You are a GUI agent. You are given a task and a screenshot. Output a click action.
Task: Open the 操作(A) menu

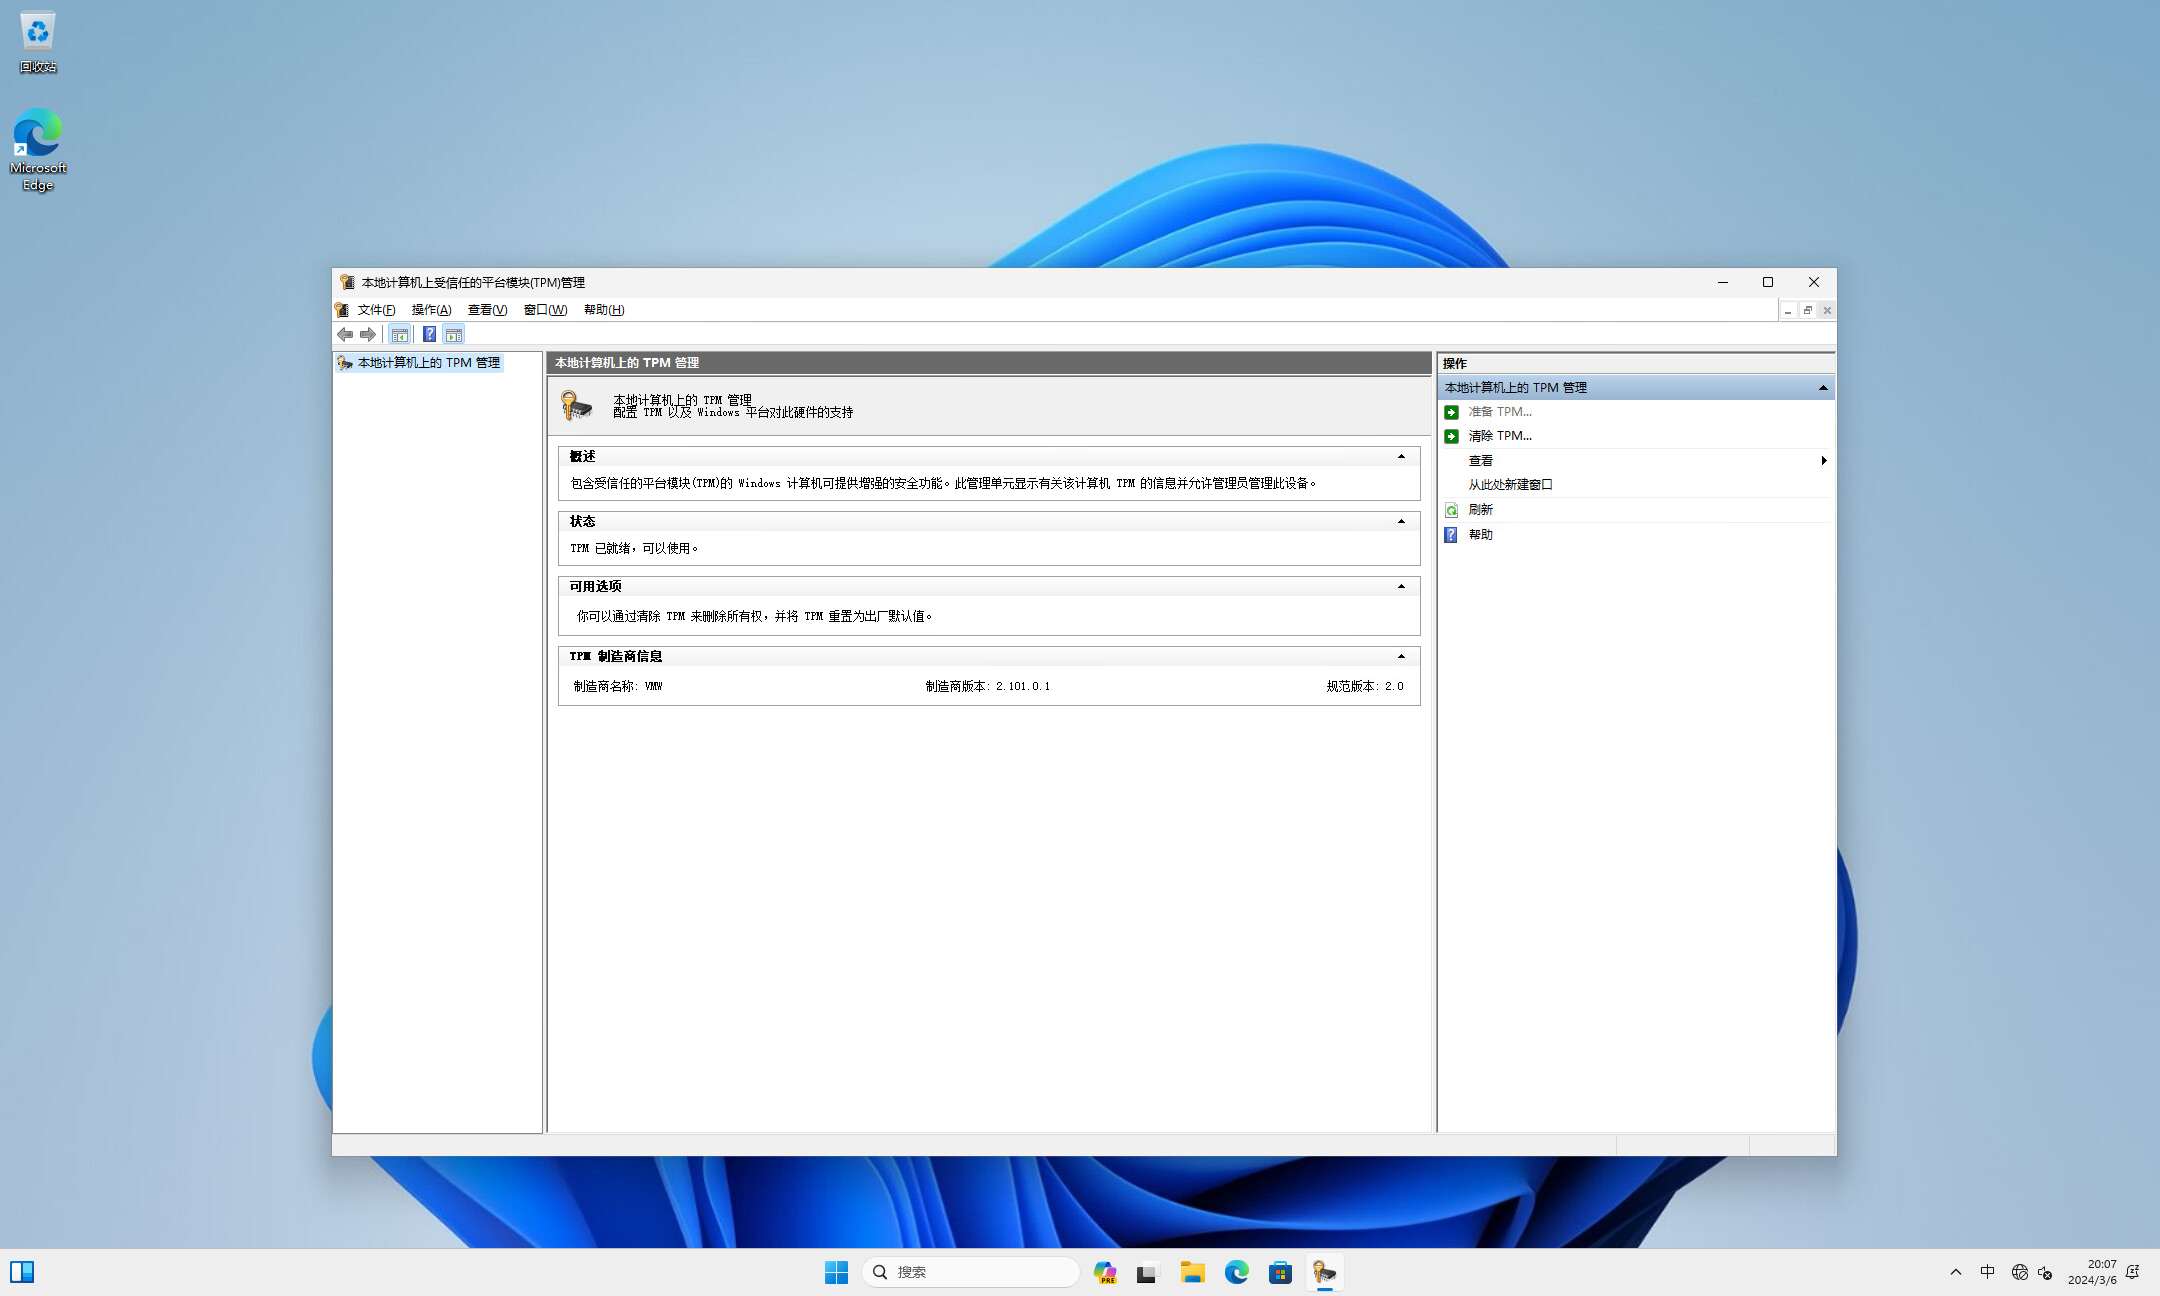point(432,310)
